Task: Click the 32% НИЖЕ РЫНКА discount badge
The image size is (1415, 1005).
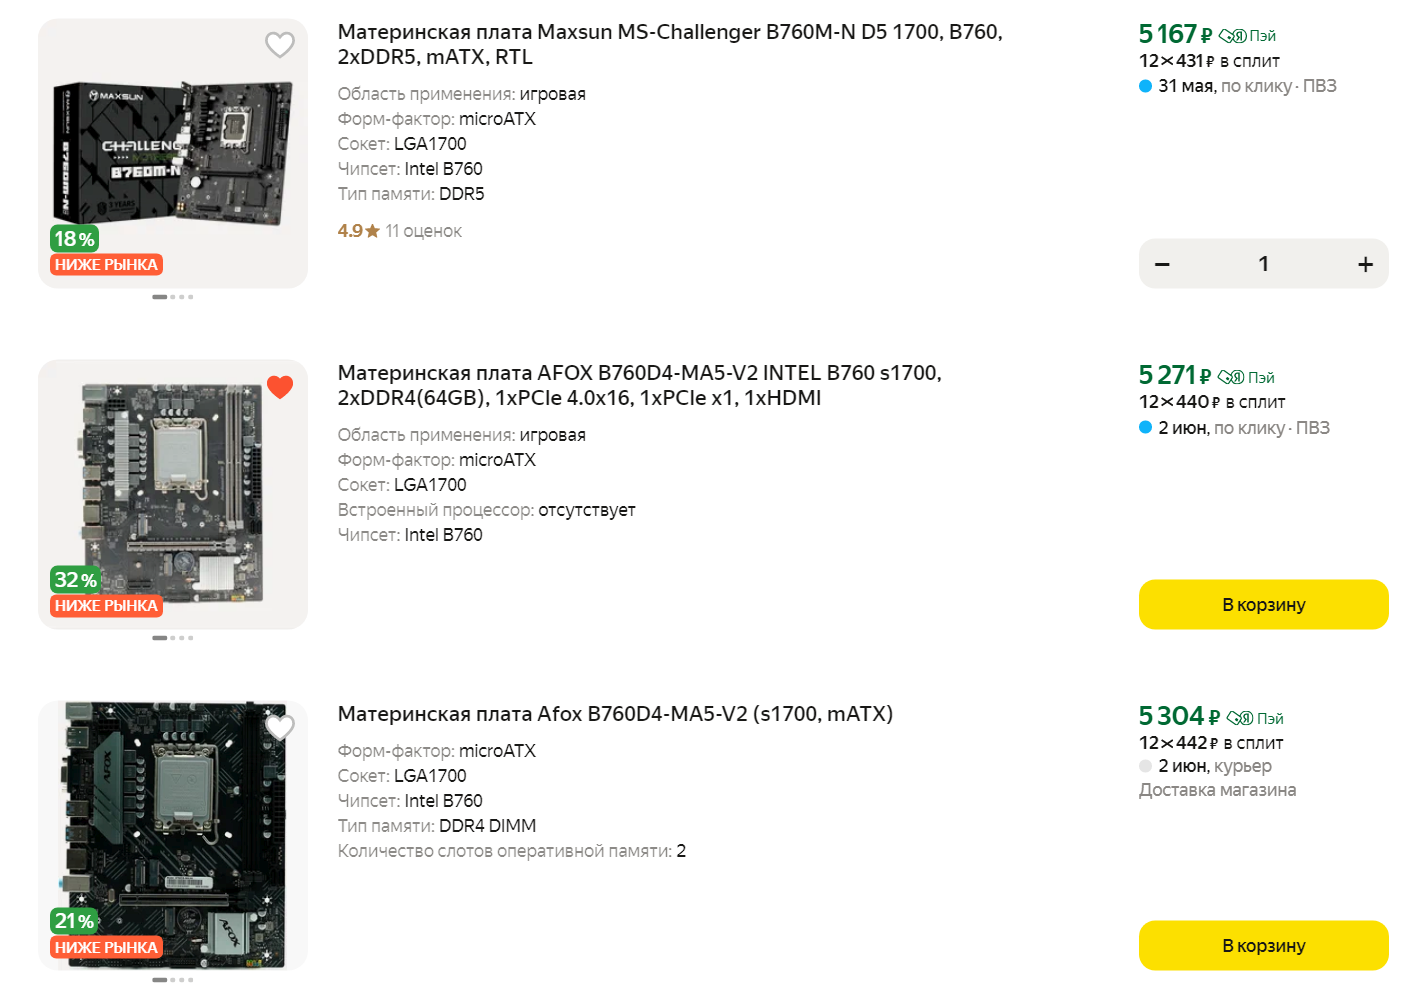Action: 105,593
